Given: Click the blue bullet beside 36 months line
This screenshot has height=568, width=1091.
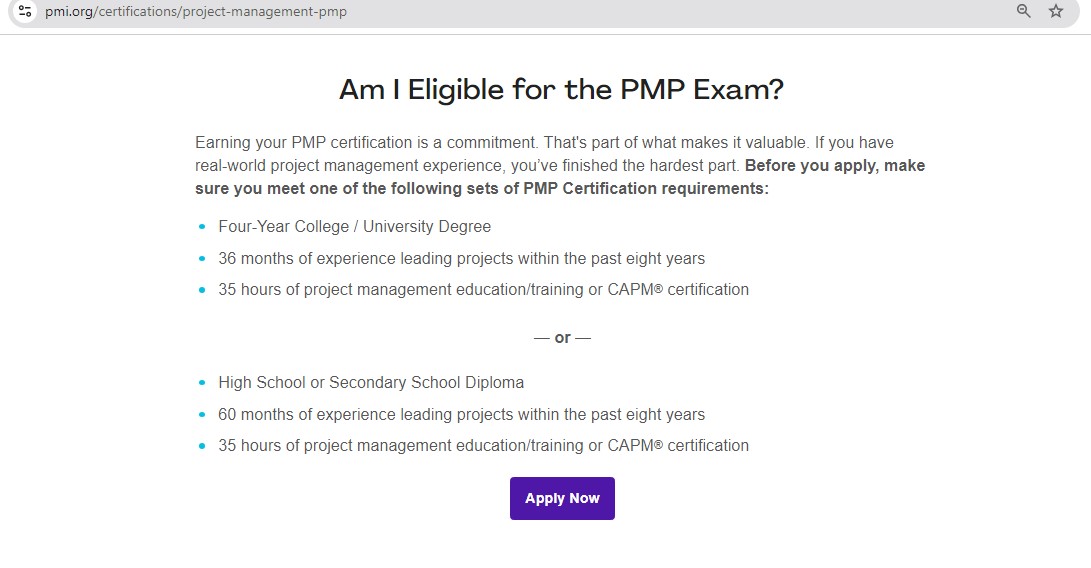Looking at the screenshot, I should tap(202, 259).
